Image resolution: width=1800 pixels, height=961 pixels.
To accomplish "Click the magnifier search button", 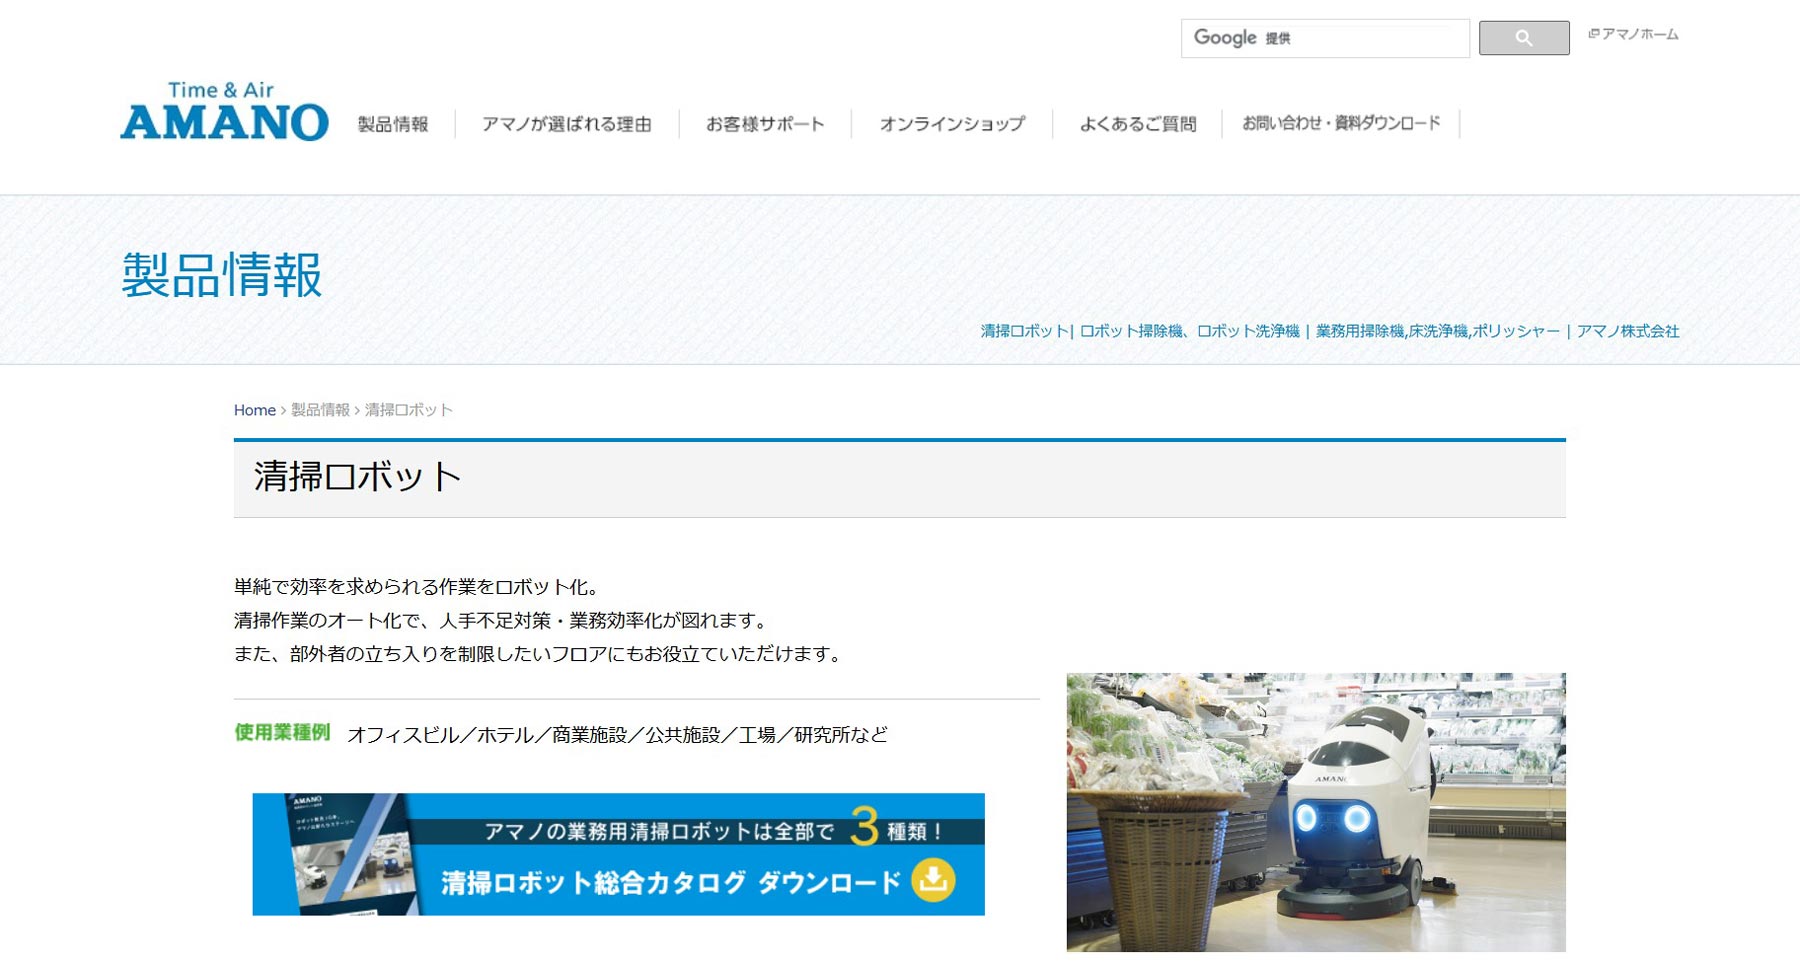I will [1524, 38].
